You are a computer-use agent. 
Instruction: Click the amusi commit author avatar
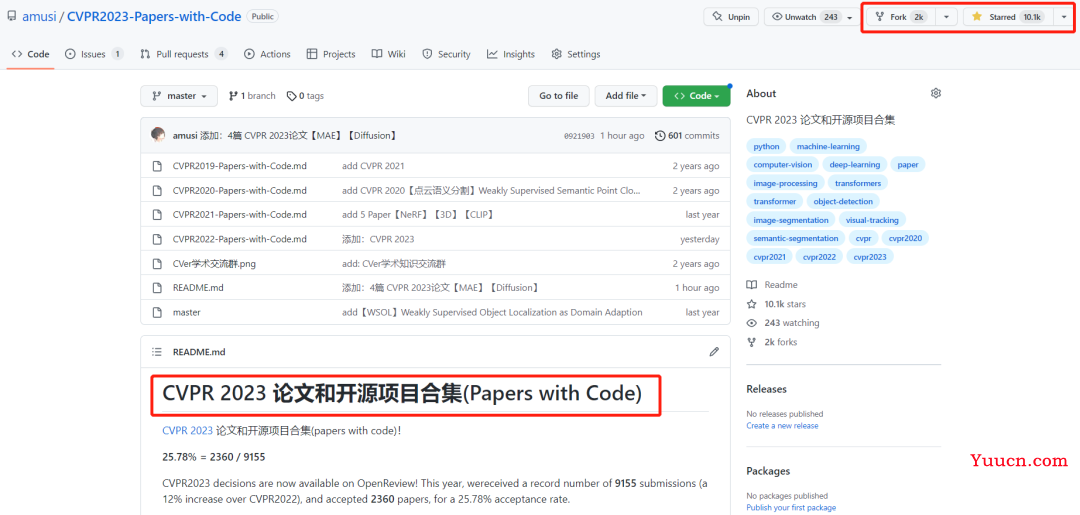coord(158,135)
